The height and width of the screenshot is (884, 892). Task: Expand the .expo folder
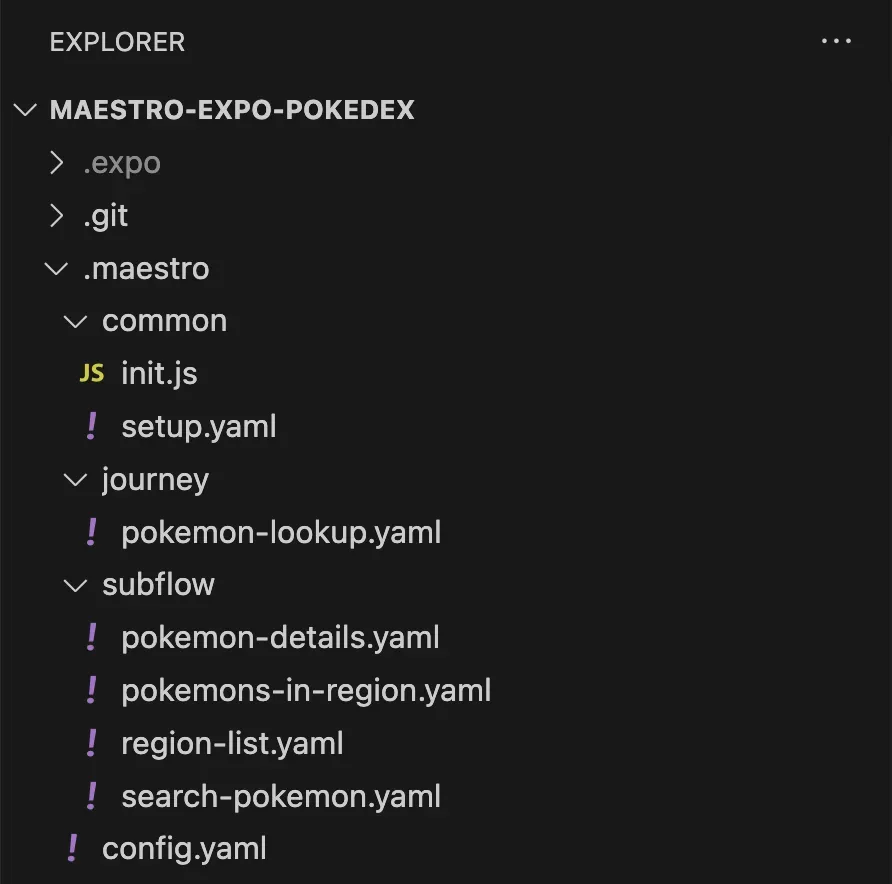coord(58,163)
